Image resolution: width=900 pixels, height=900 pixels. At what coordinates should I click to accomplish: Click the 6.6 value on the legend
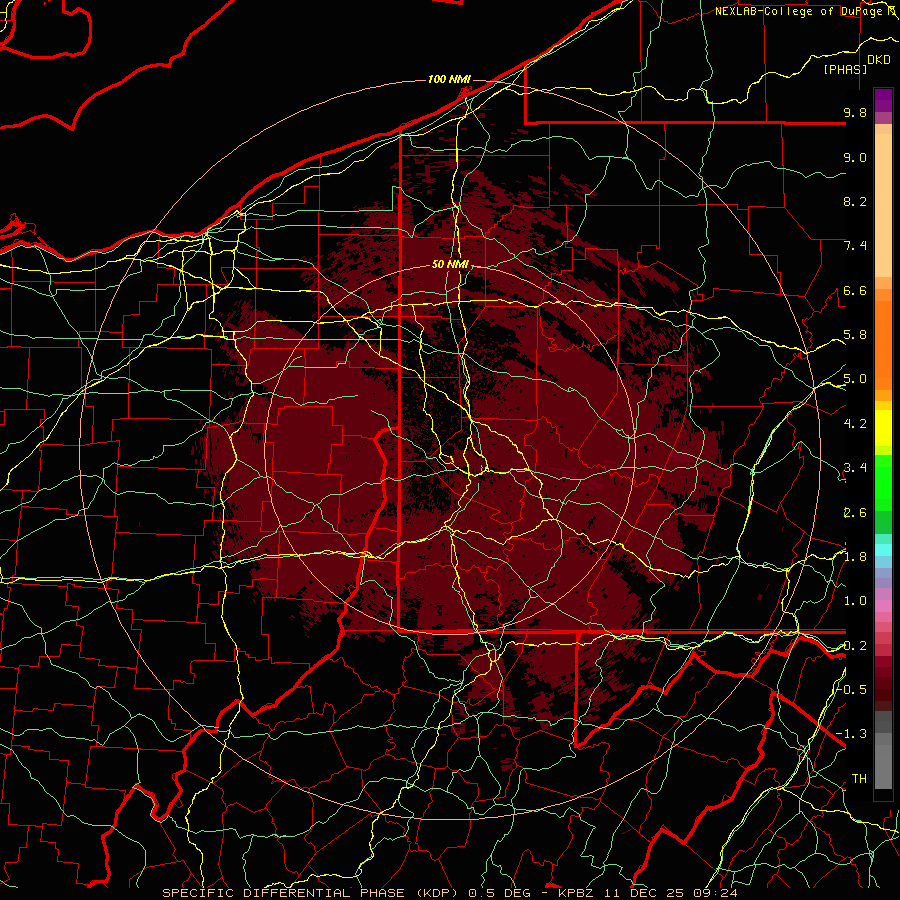[855, 290]
